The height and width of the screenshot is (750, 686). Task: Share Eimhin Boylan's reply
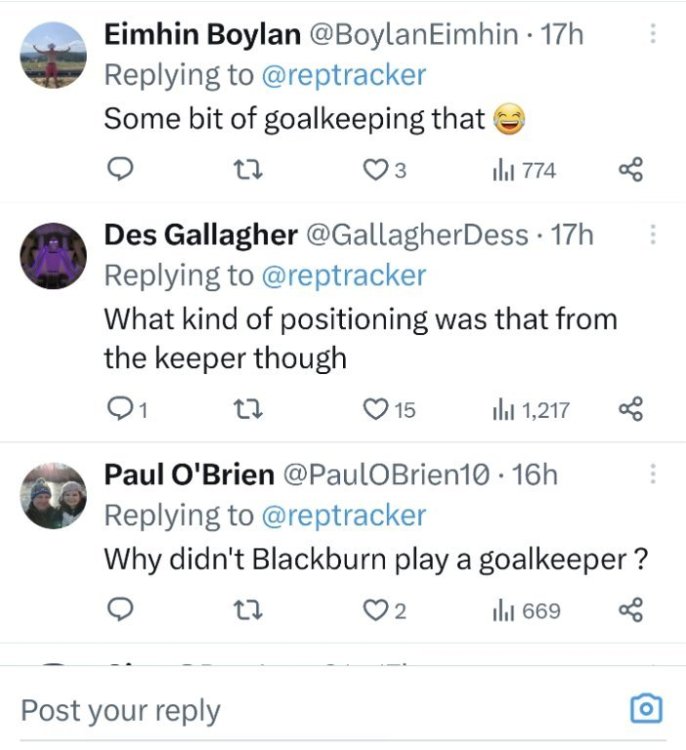tap(630, 171)
